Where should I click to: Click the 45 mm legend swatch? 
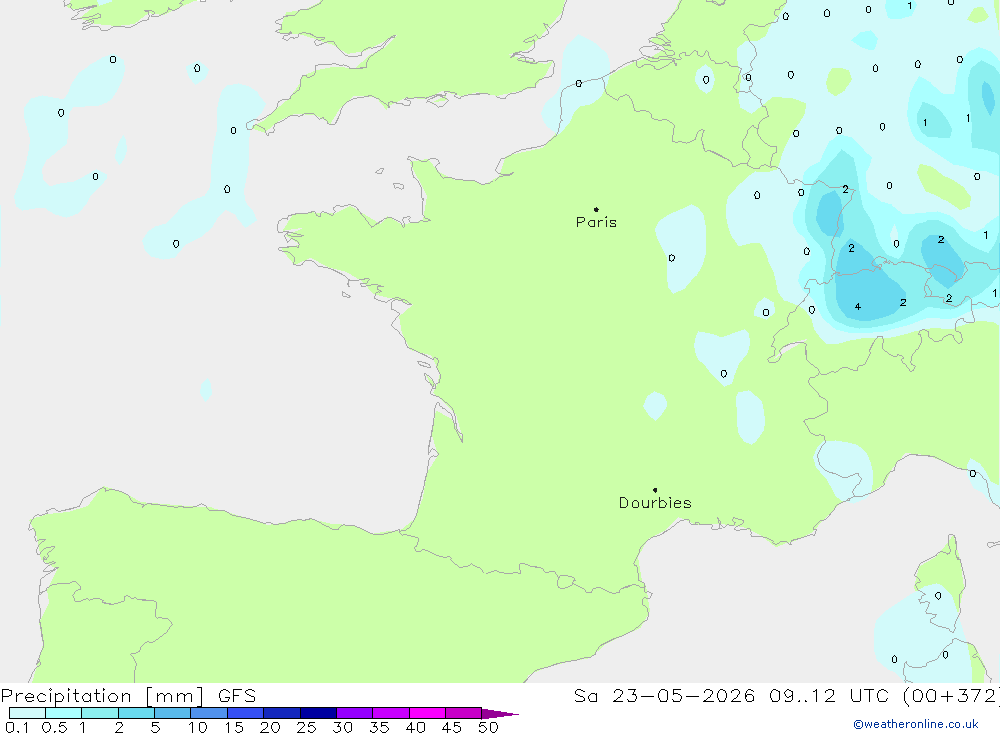(464, 713)
